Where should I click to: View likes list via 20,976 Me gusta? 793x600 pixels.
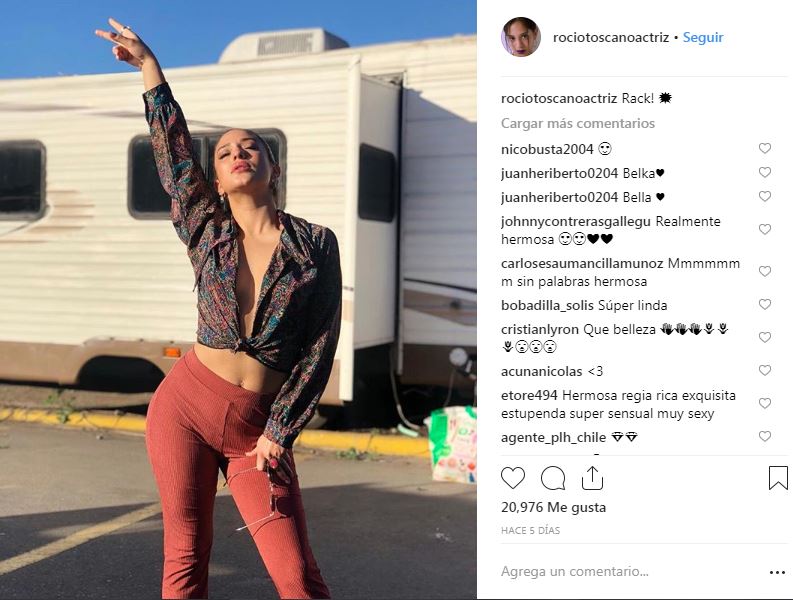click(x=553, y=507)
